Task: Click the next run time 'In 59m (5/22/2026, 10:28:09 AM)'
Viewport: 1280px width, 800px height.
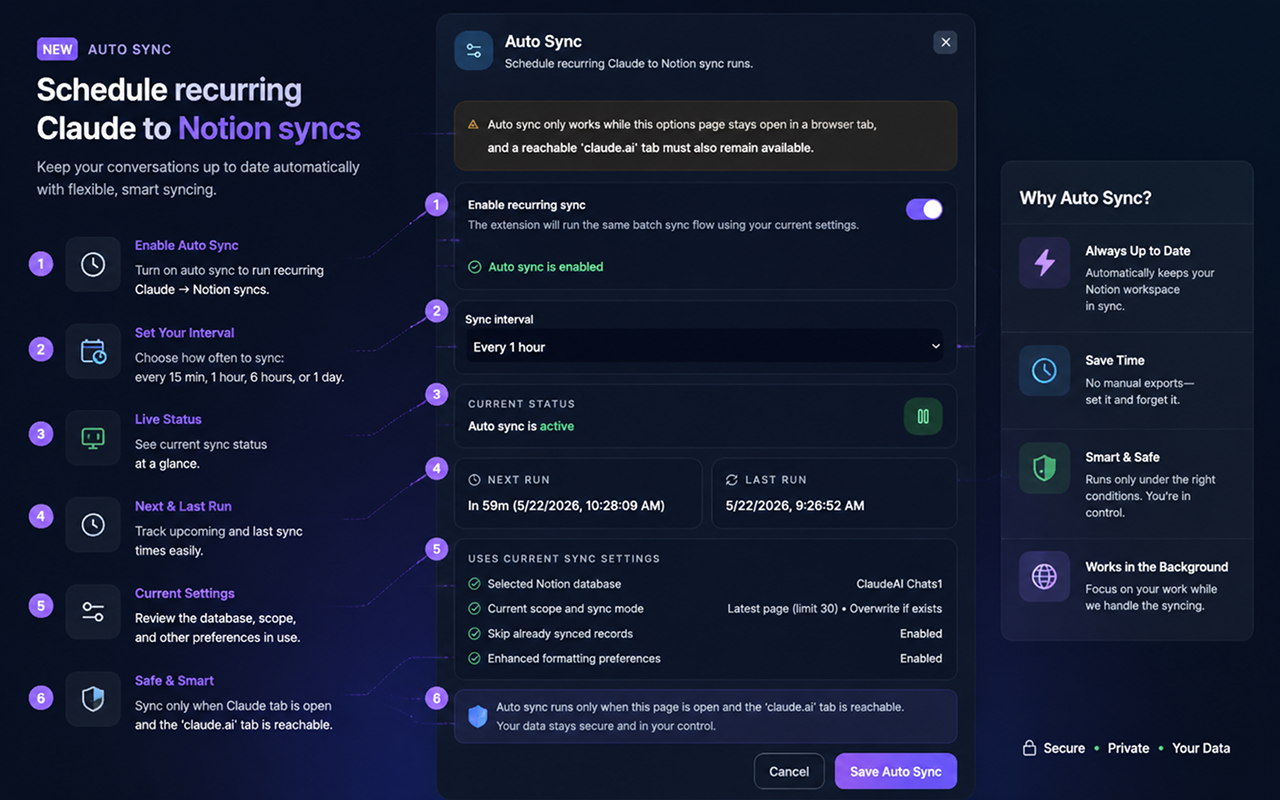Action: (566, 505)
